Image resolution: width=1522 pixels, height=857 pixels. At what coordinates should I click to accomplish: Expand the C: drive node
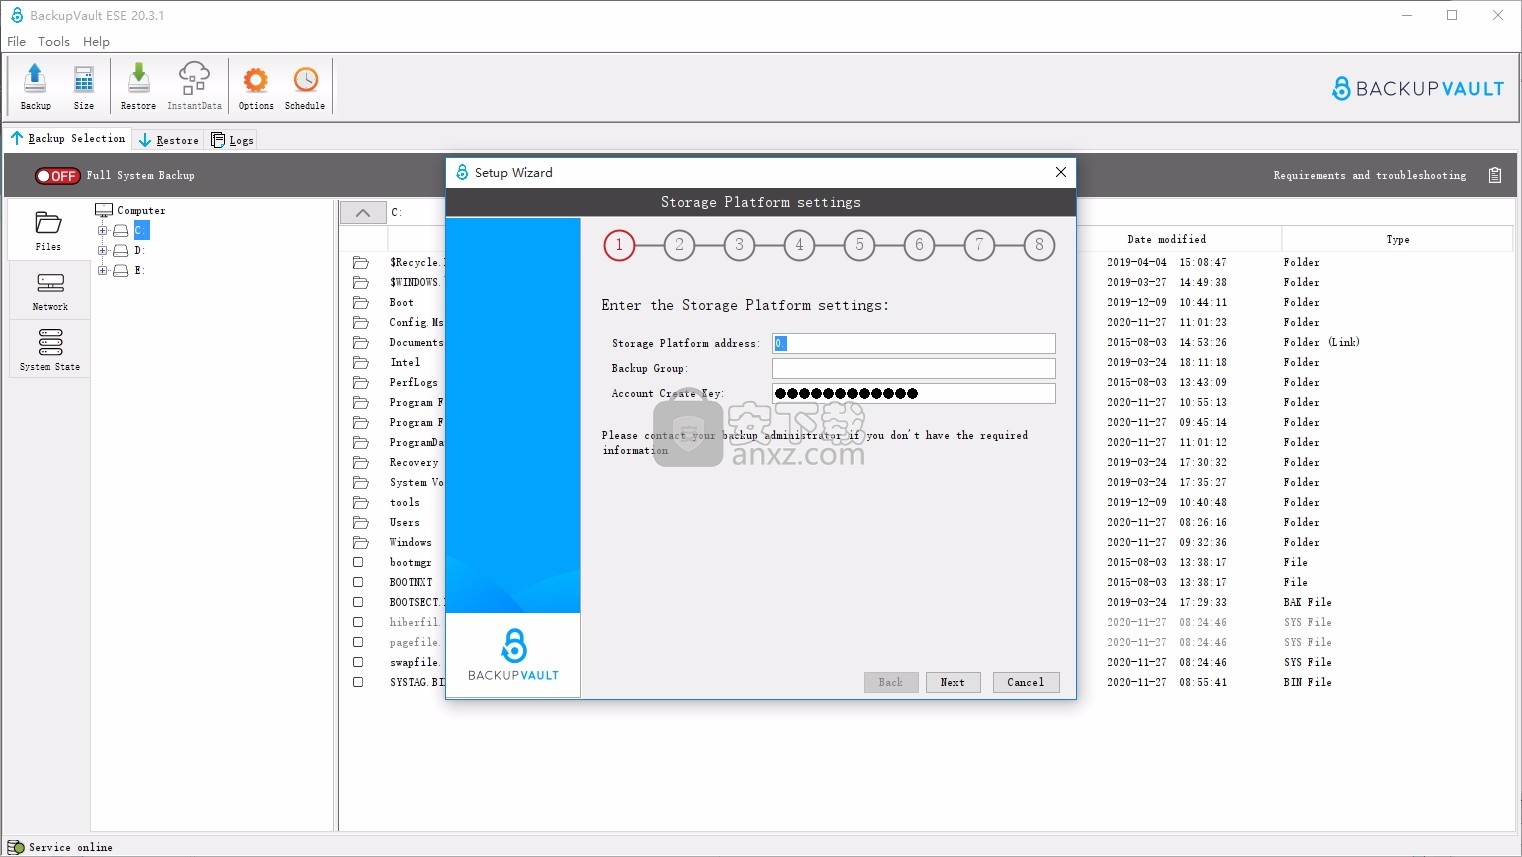click(x=102, y=230)
